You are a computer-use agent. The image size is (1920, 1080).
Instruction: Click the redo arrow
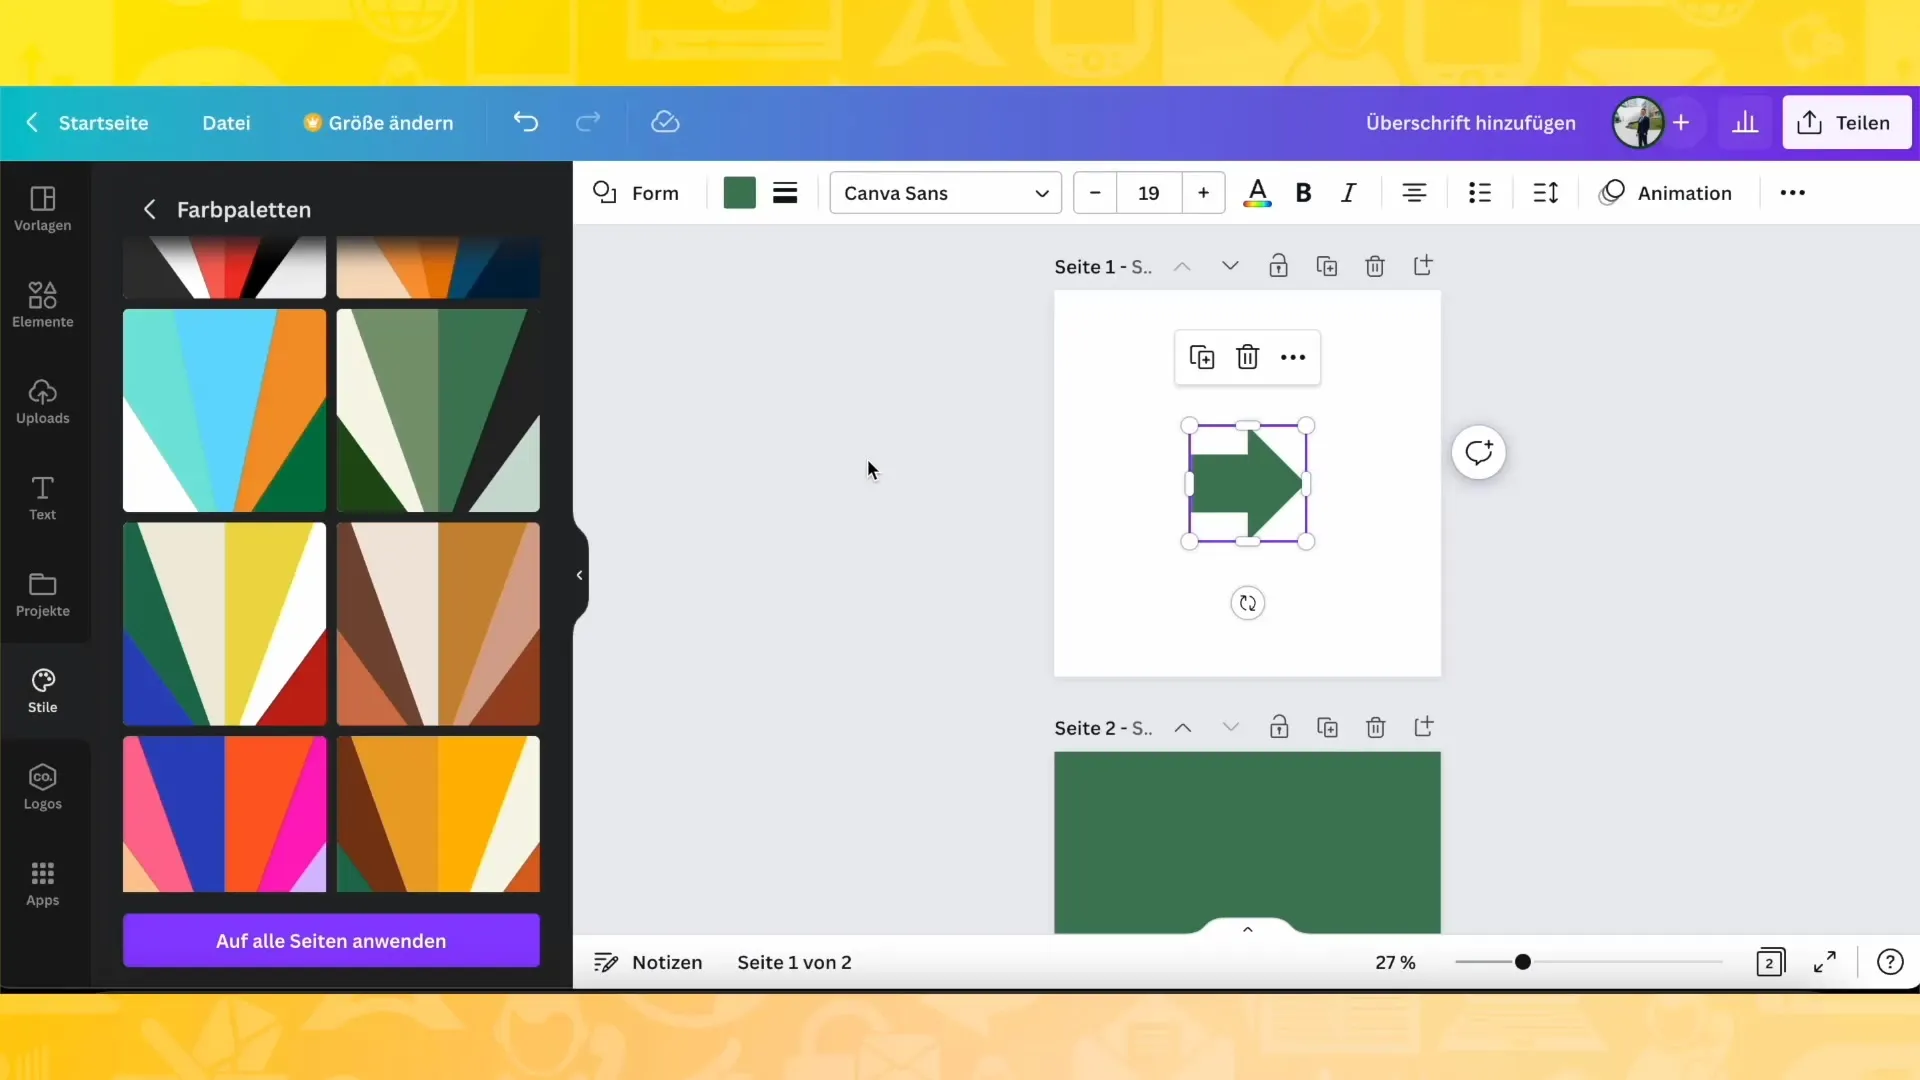pos(588,122)
